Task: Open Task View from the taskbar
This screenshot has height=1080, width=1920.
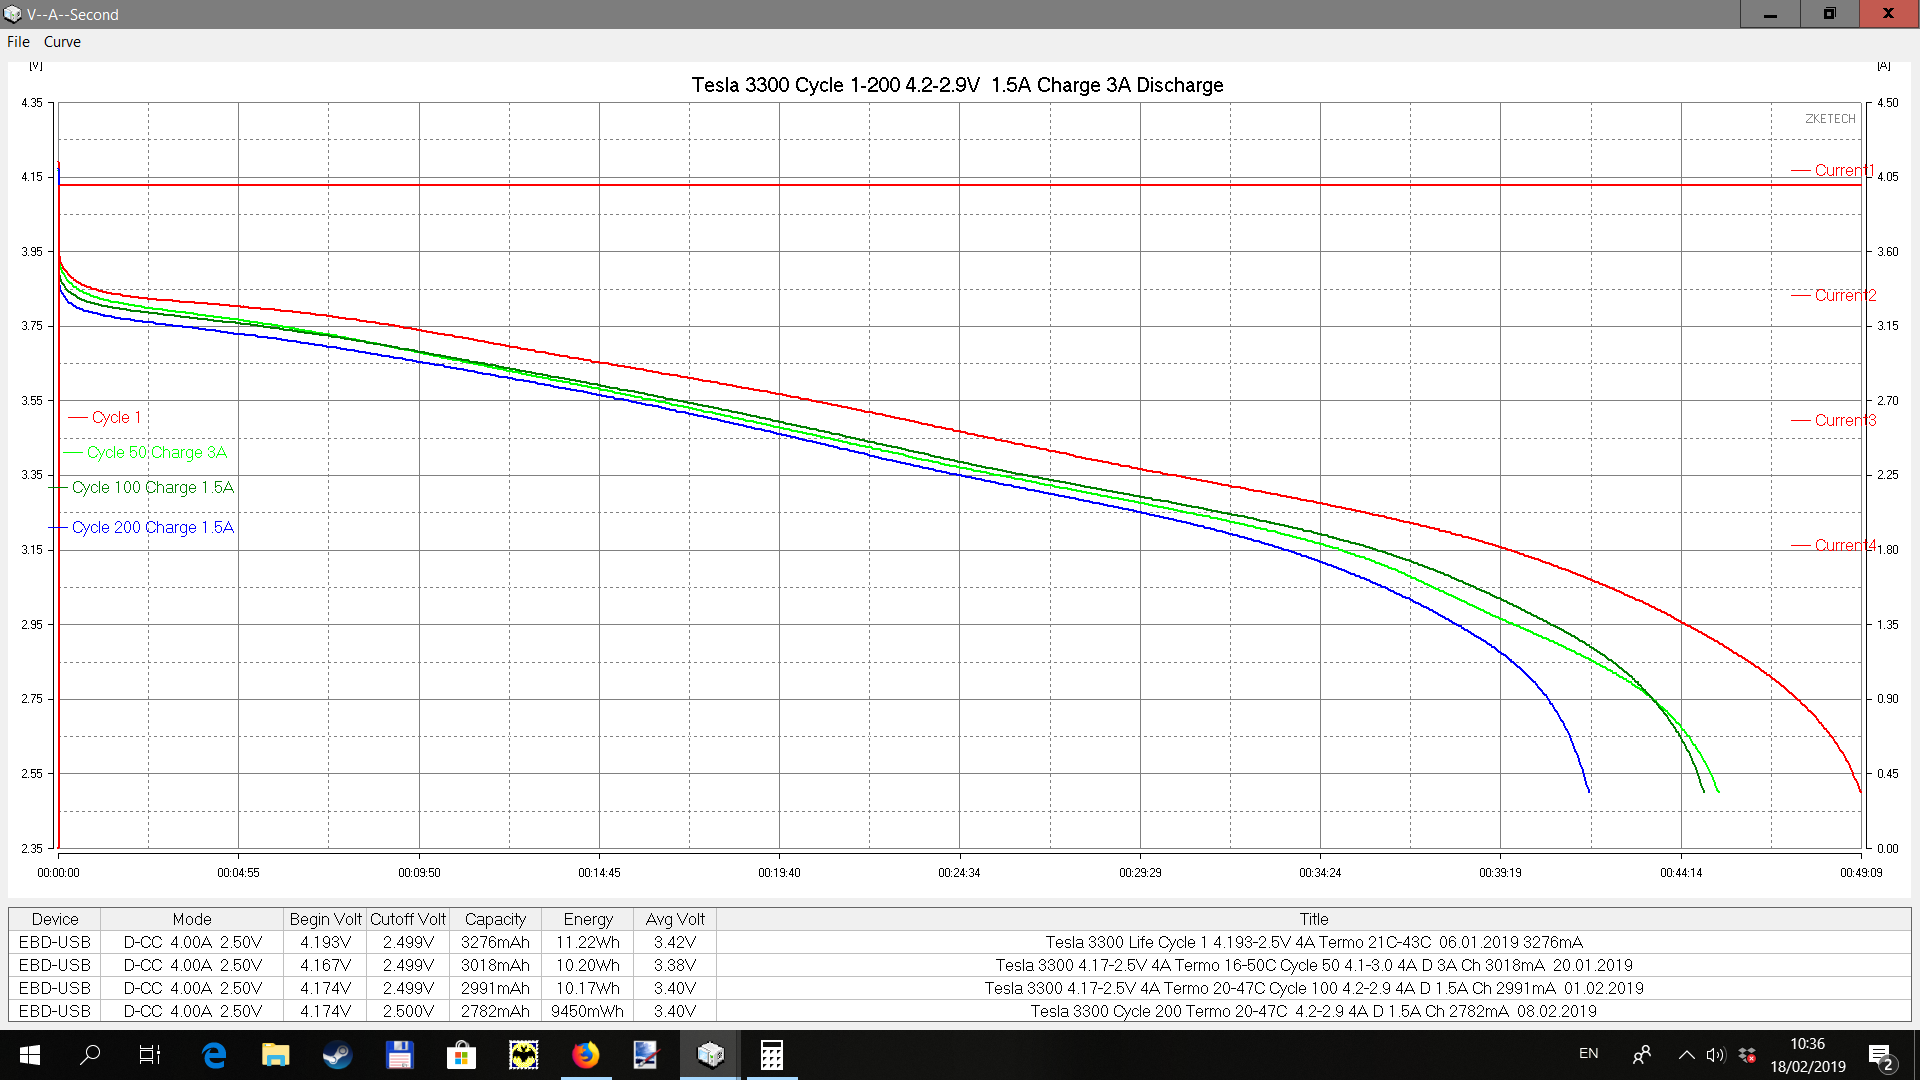Action: pyautogui.click(x=150, y=1055)
